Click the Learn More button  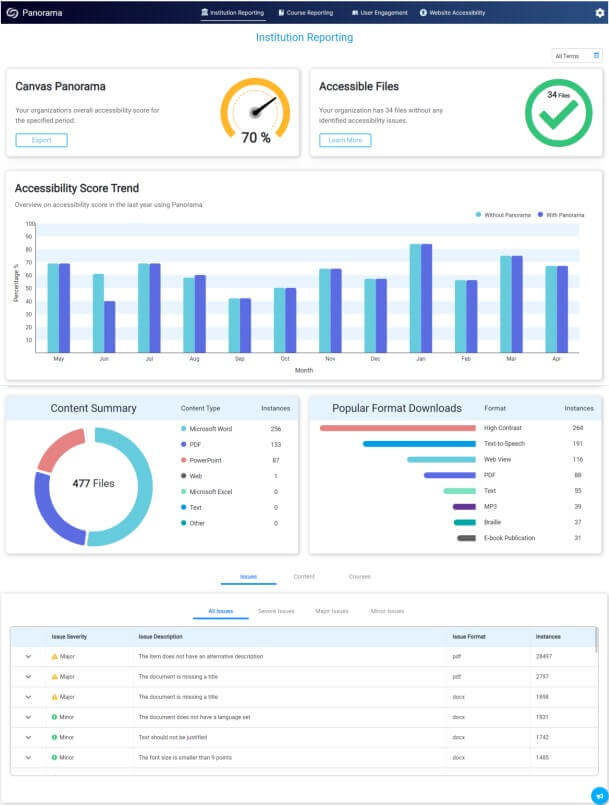coord(345,140)
